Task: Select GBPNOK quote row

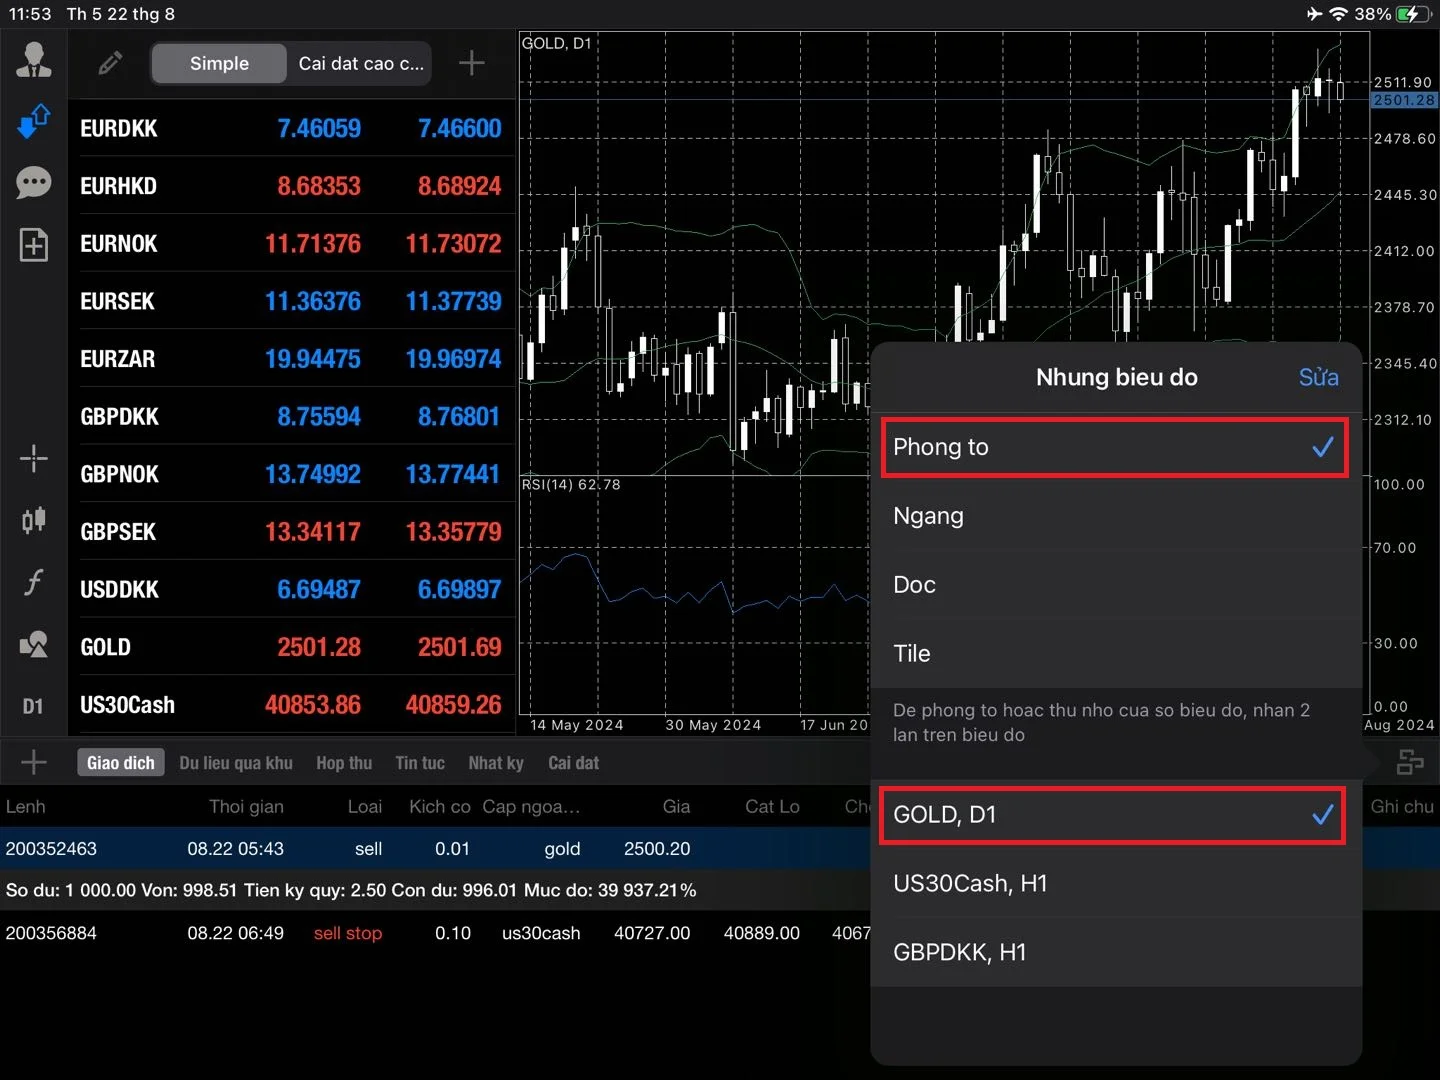Action: (291, 474)
